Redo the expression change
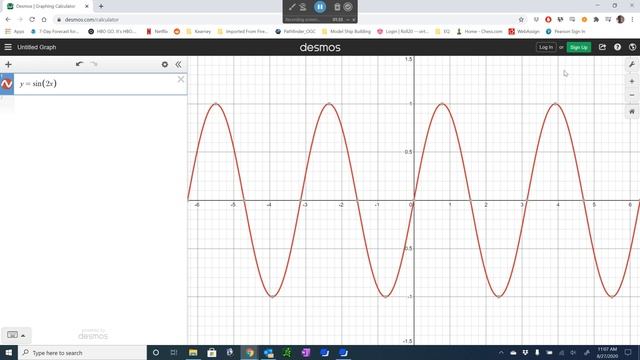This screenshot has width=640, height=360. (x=94, y=64)
